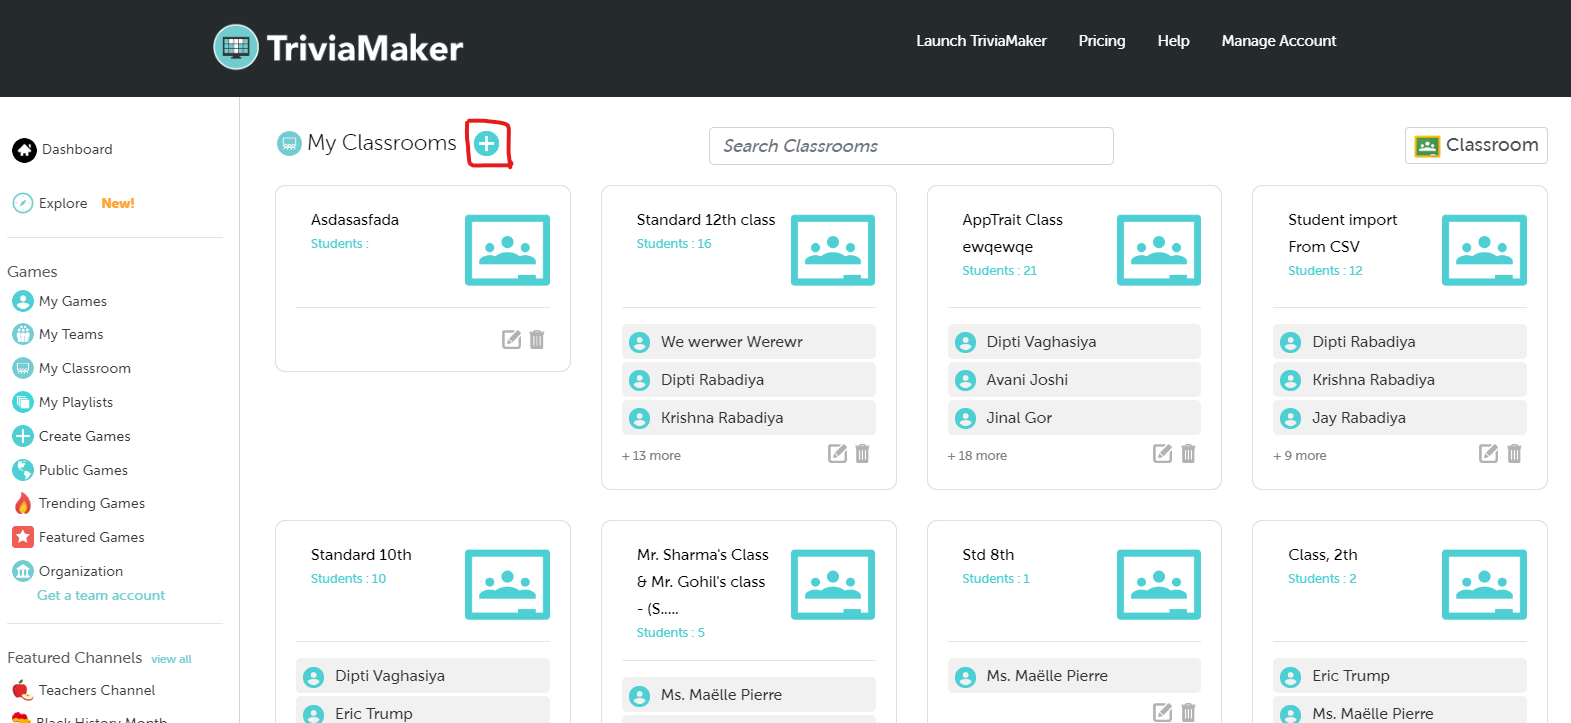Click the 'view all' Featured Channels link
The width and height of the screenshot is (1571, 723).
171,659
